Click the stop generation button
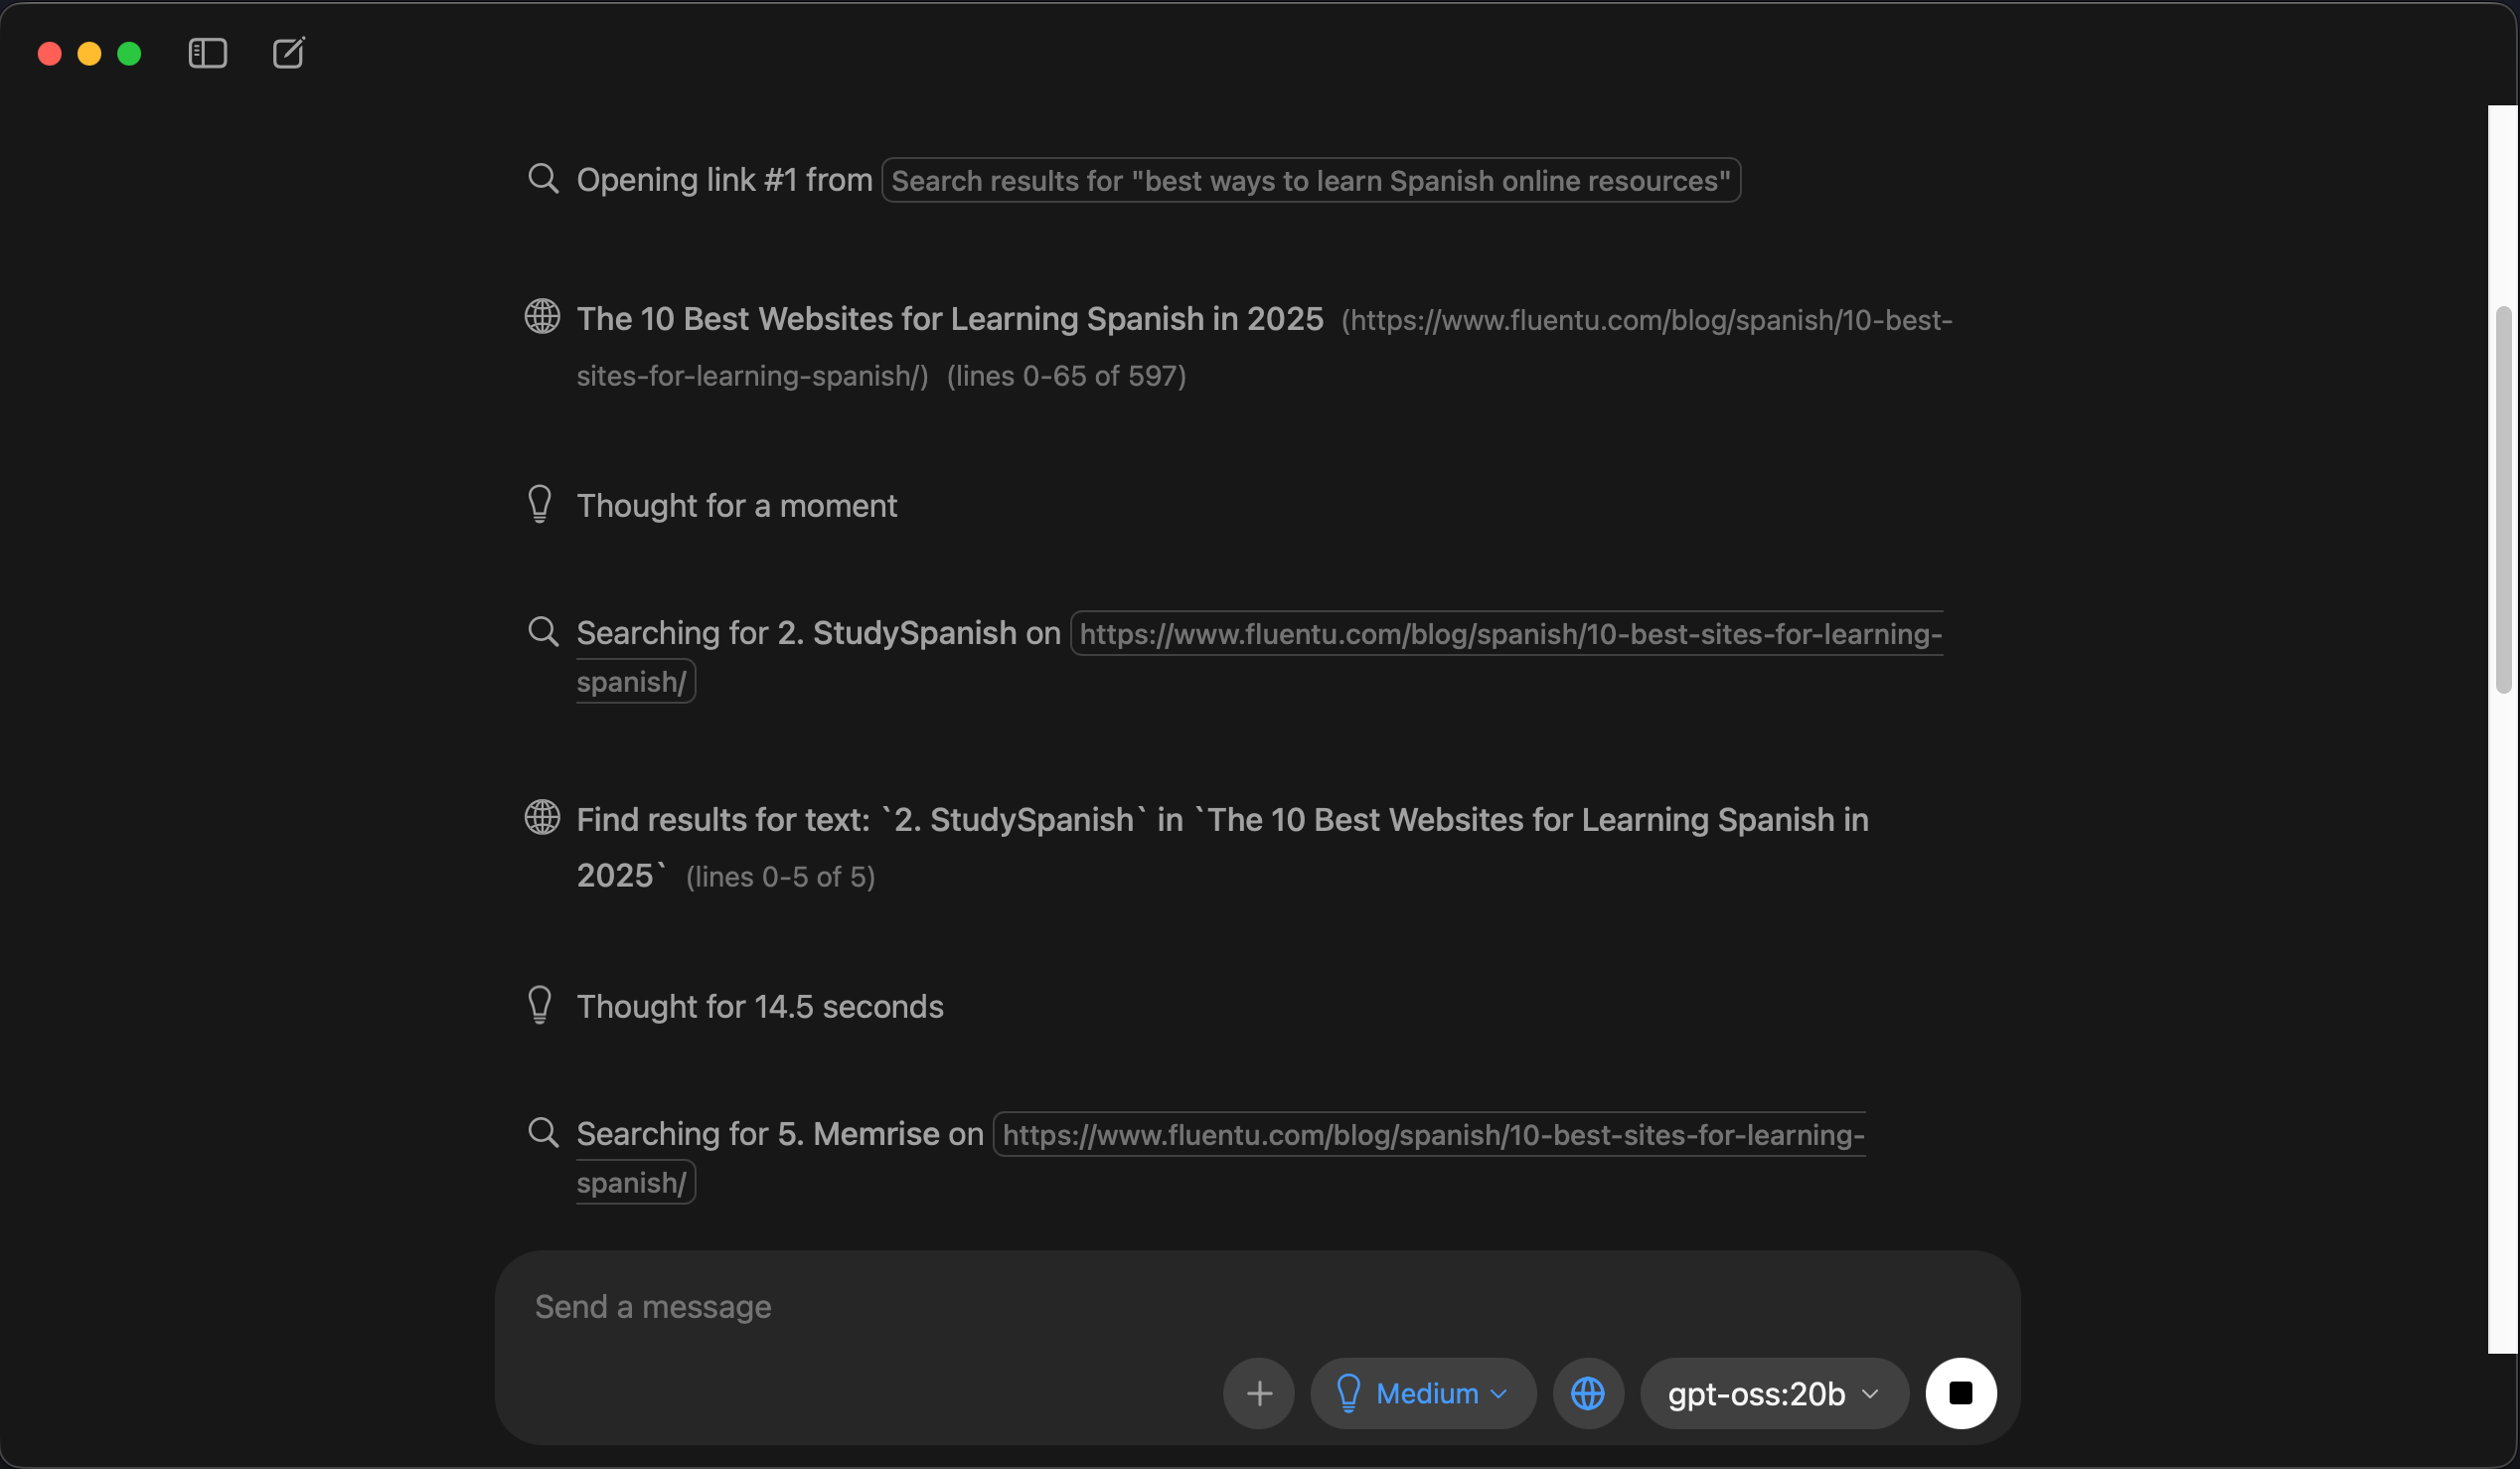Screen dimensions: 2520x1469 (x=1960, y=1393)
